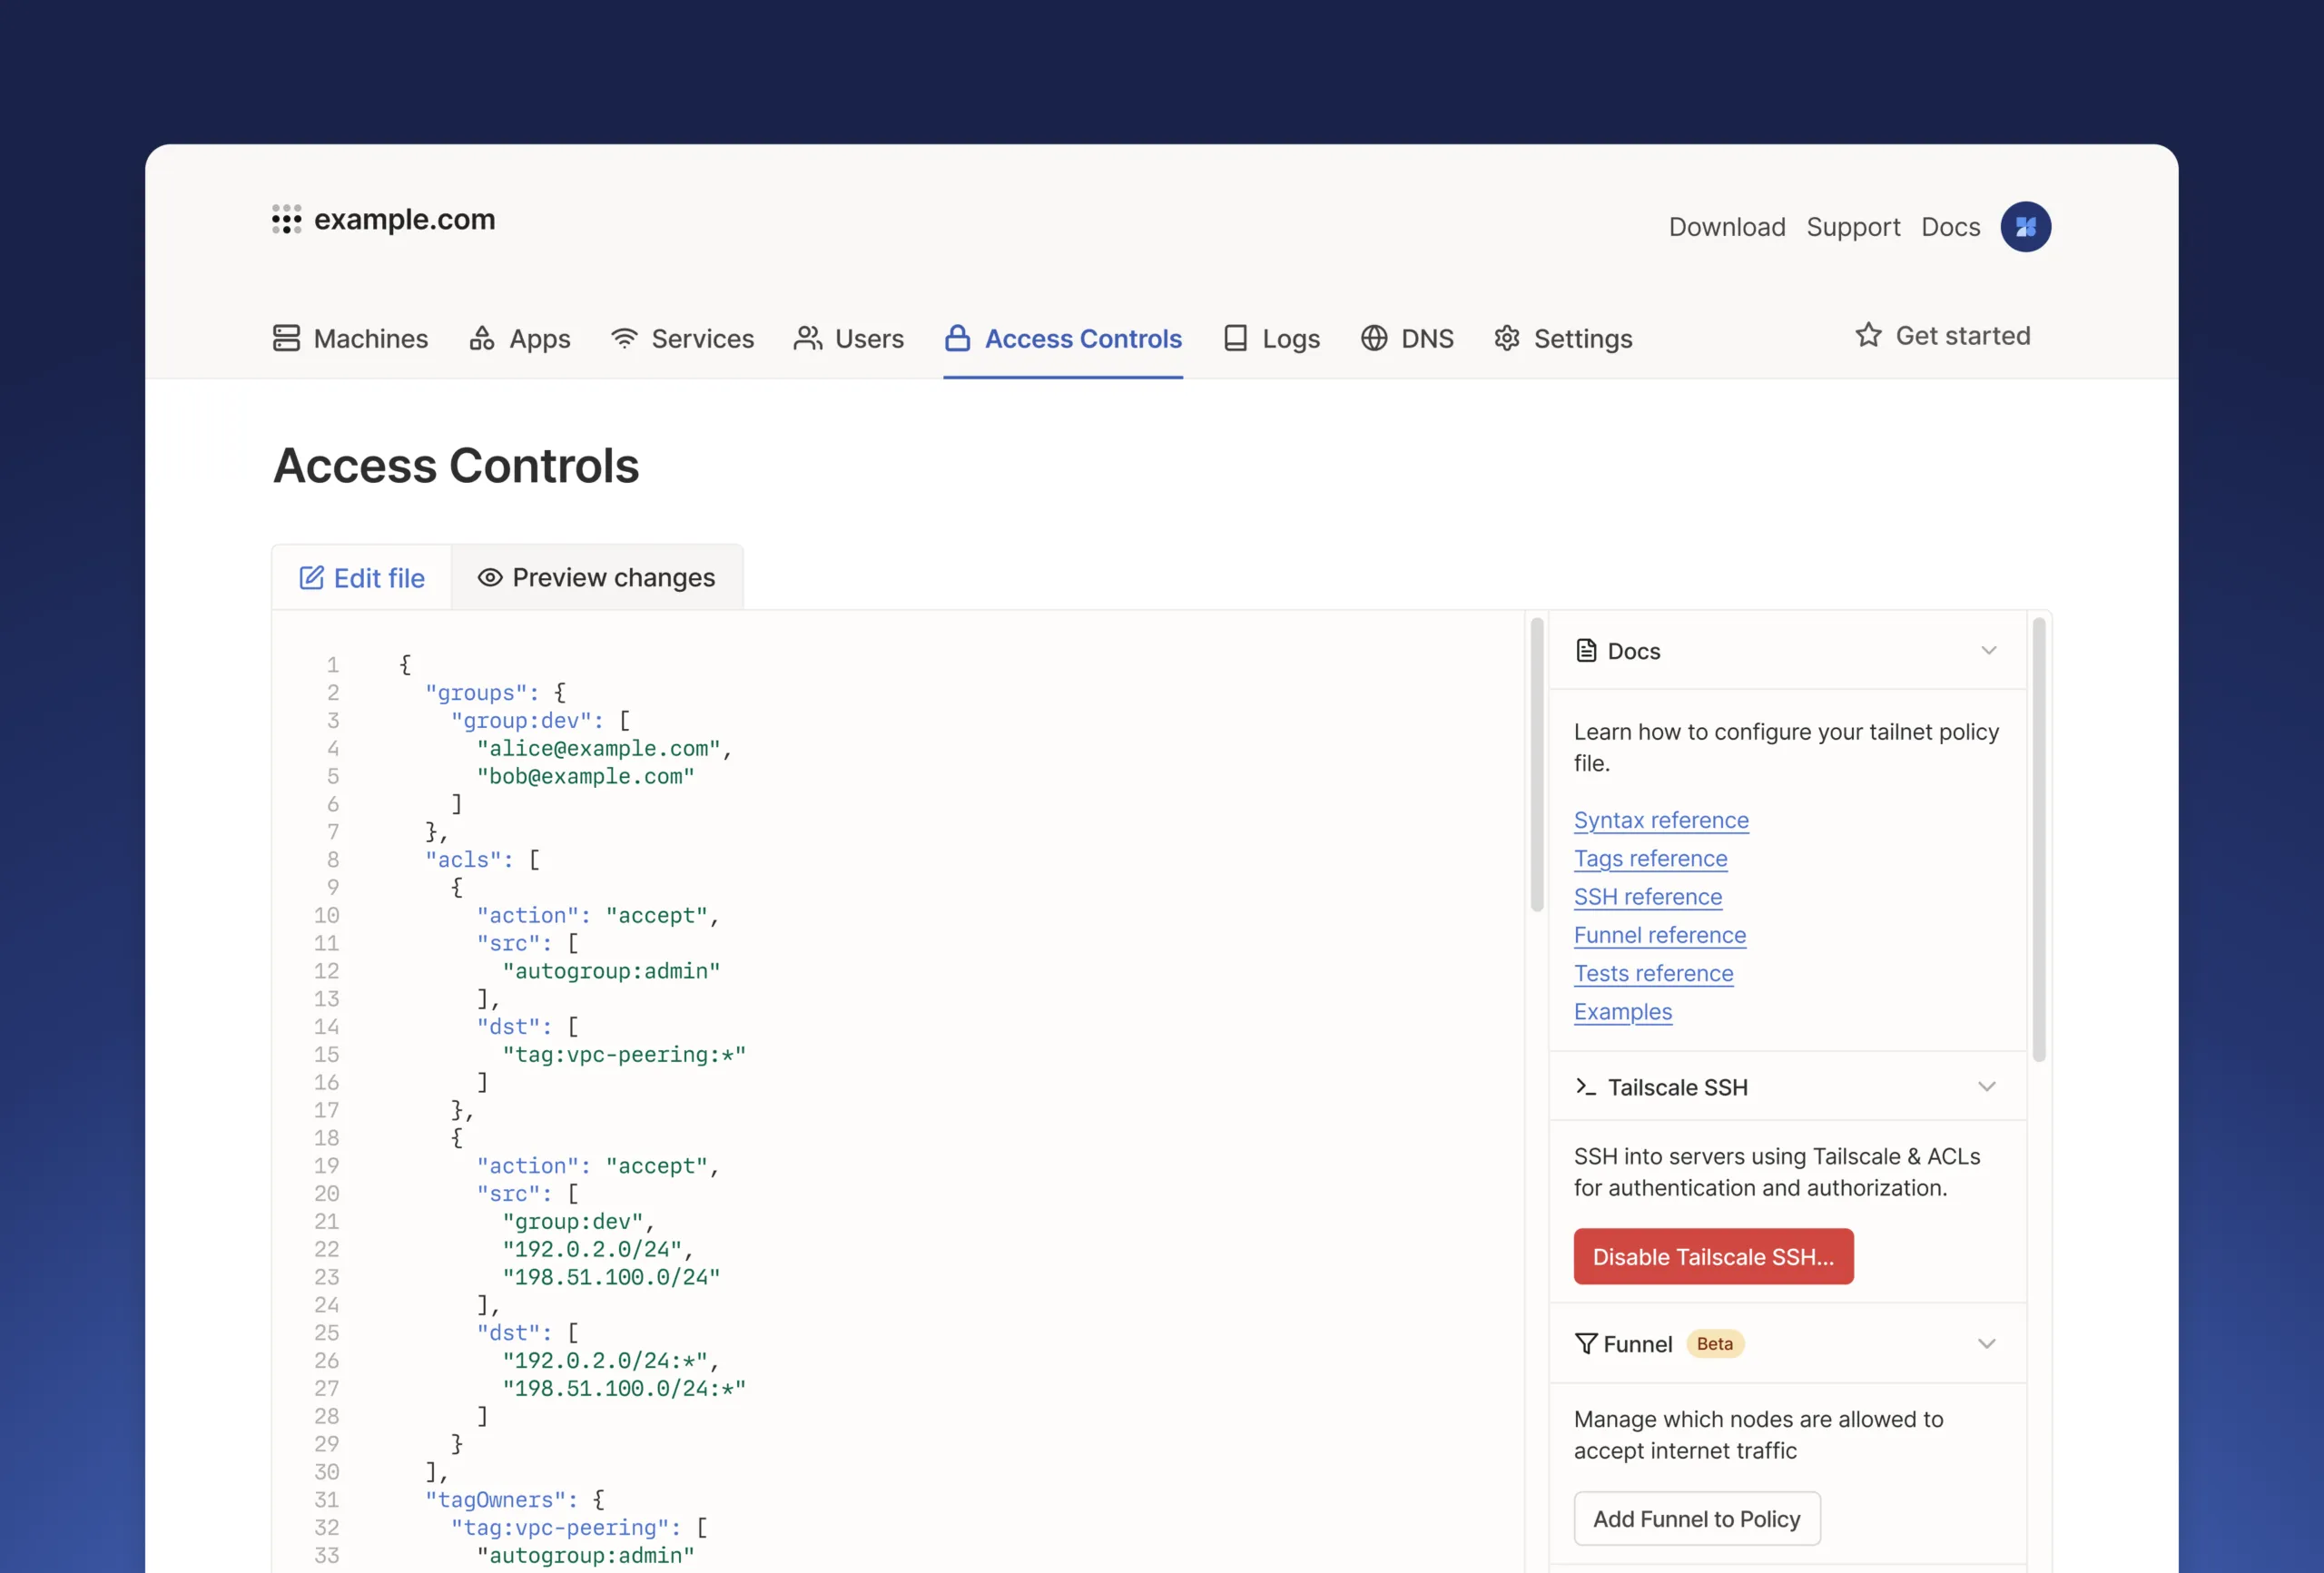Click the Machines server icon

[286, 338]
